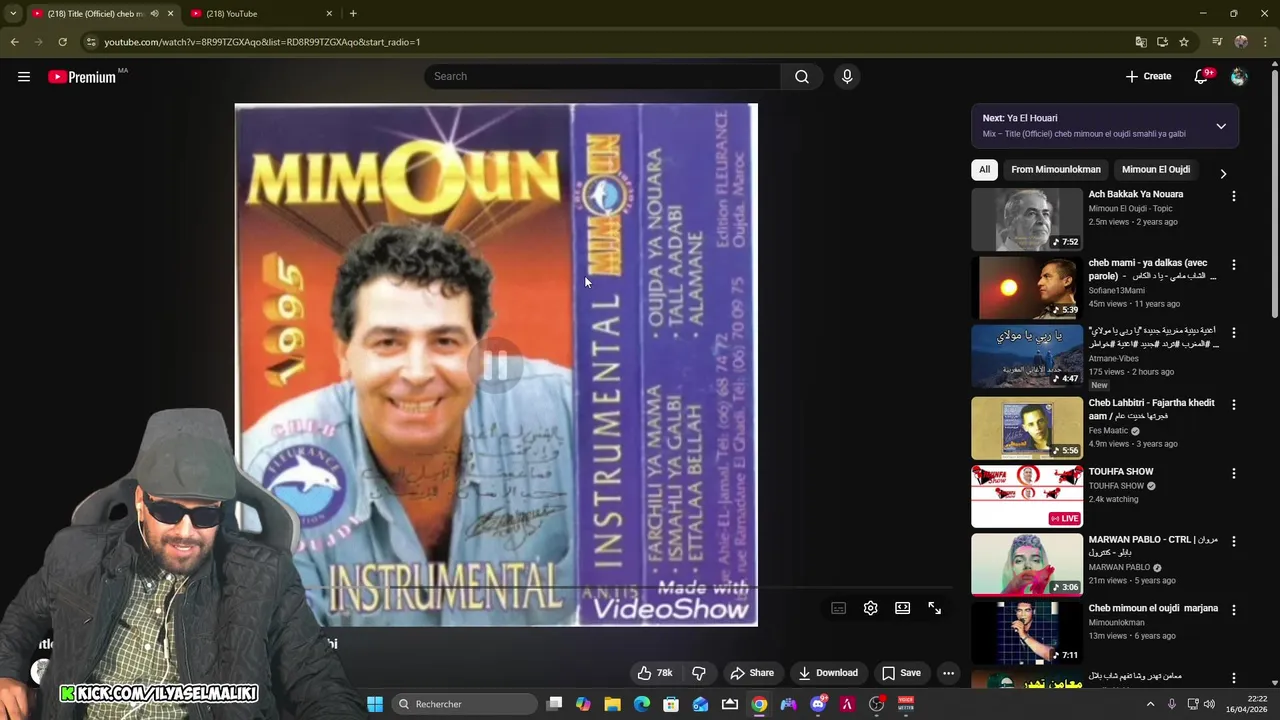Open more options for Ach Bakkak Ya Nouara
The image size is (1280, 720).
tap(1234, 196)
